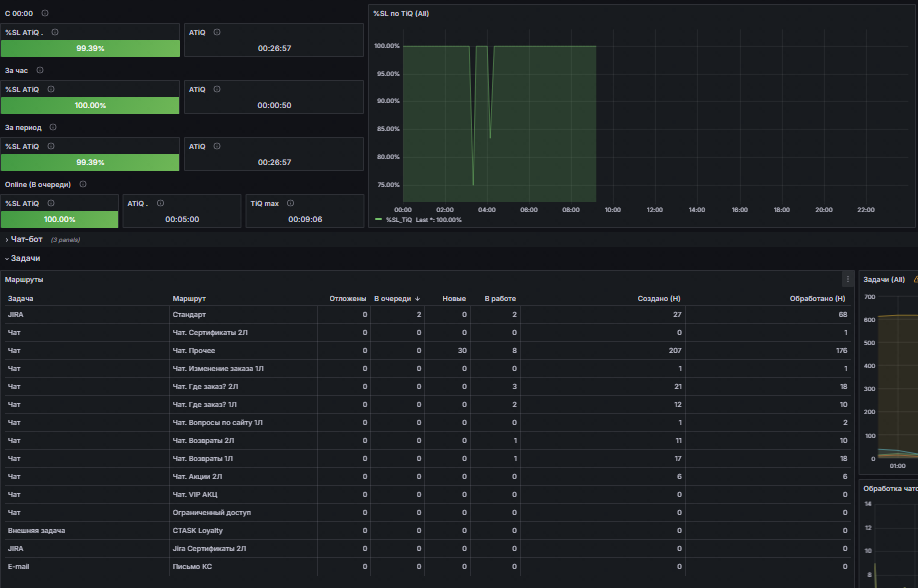Select the Ограниченный доступ route cell
Screen dimensions: 918x588
244,512
